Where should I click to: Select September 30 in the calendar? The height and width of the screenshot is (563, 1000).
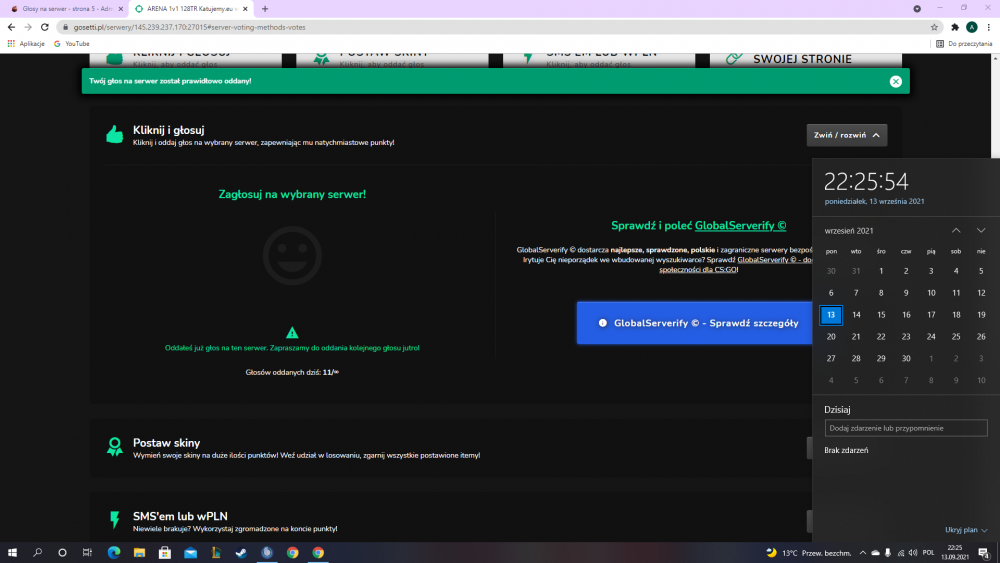click(x=906, y=358)
